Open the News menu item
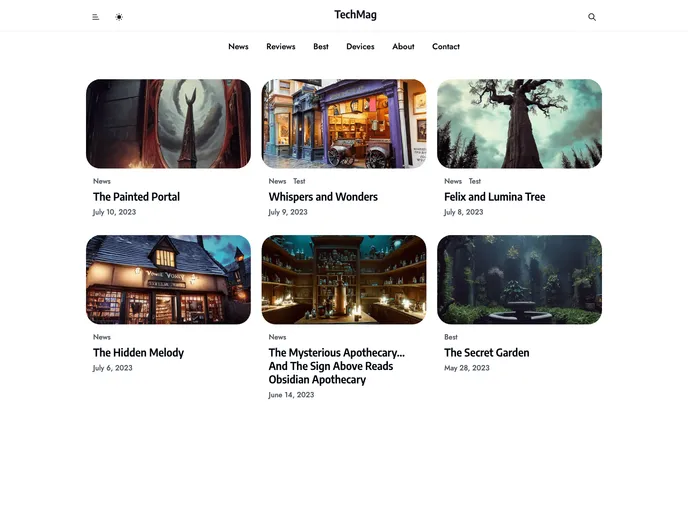Screen dimensions: 688x512 point(238,47)
